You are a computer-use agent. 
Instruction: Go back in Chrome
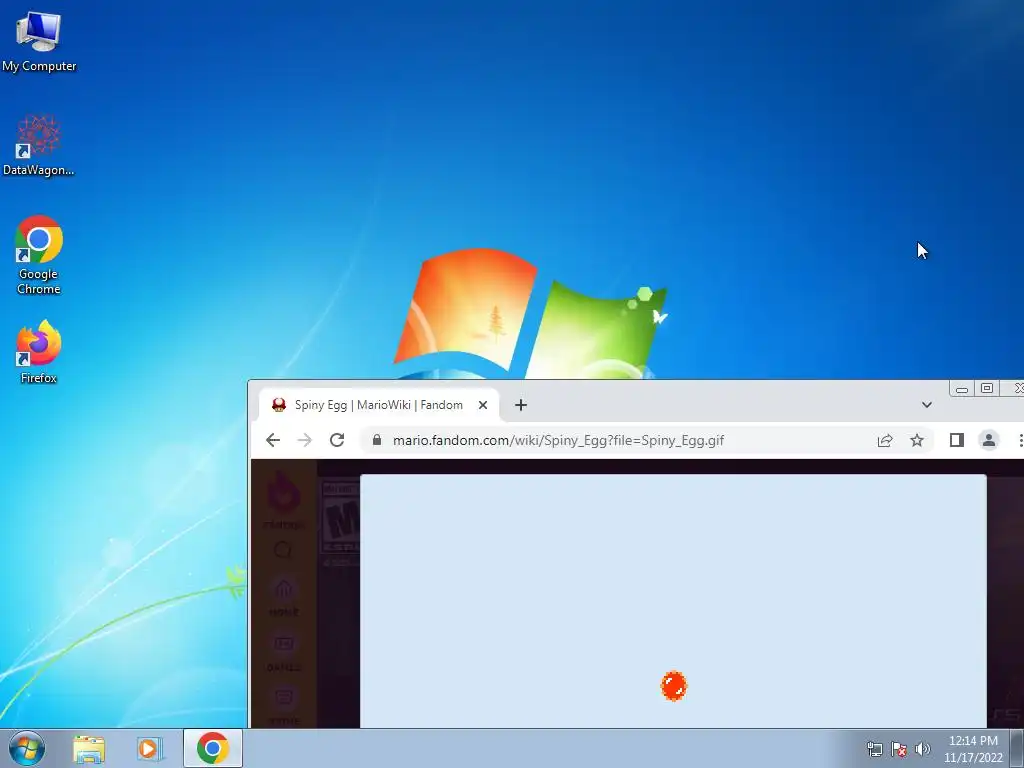[273, 440]
